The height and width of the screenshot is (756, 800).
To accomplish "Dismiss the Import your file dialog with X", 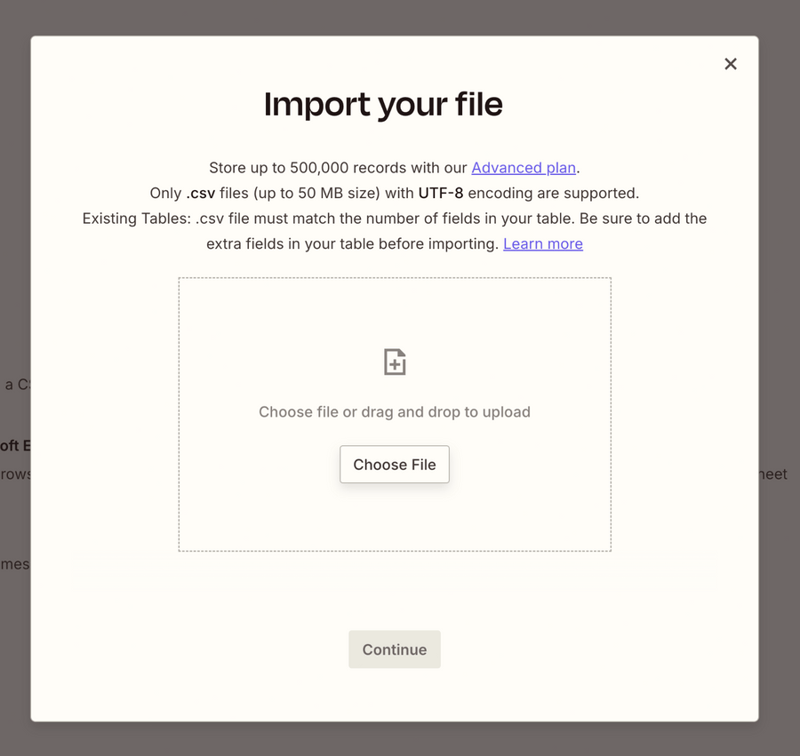I will [730, 63].
